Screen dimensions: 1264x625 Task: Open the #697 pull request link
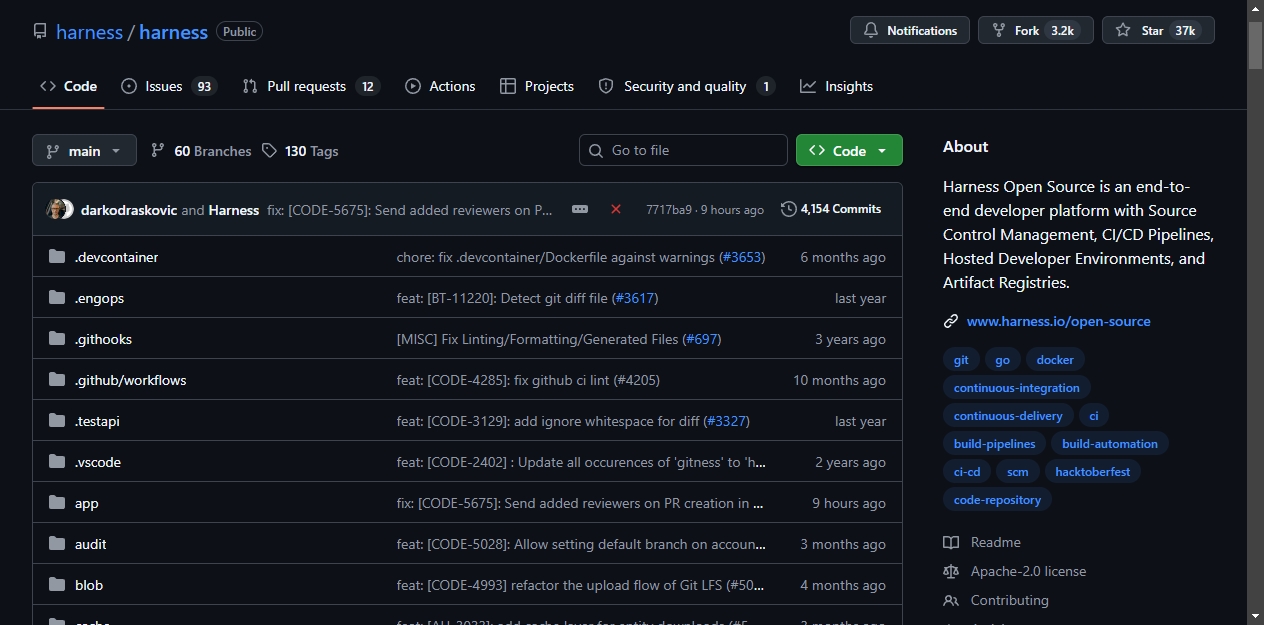(702, 339)
